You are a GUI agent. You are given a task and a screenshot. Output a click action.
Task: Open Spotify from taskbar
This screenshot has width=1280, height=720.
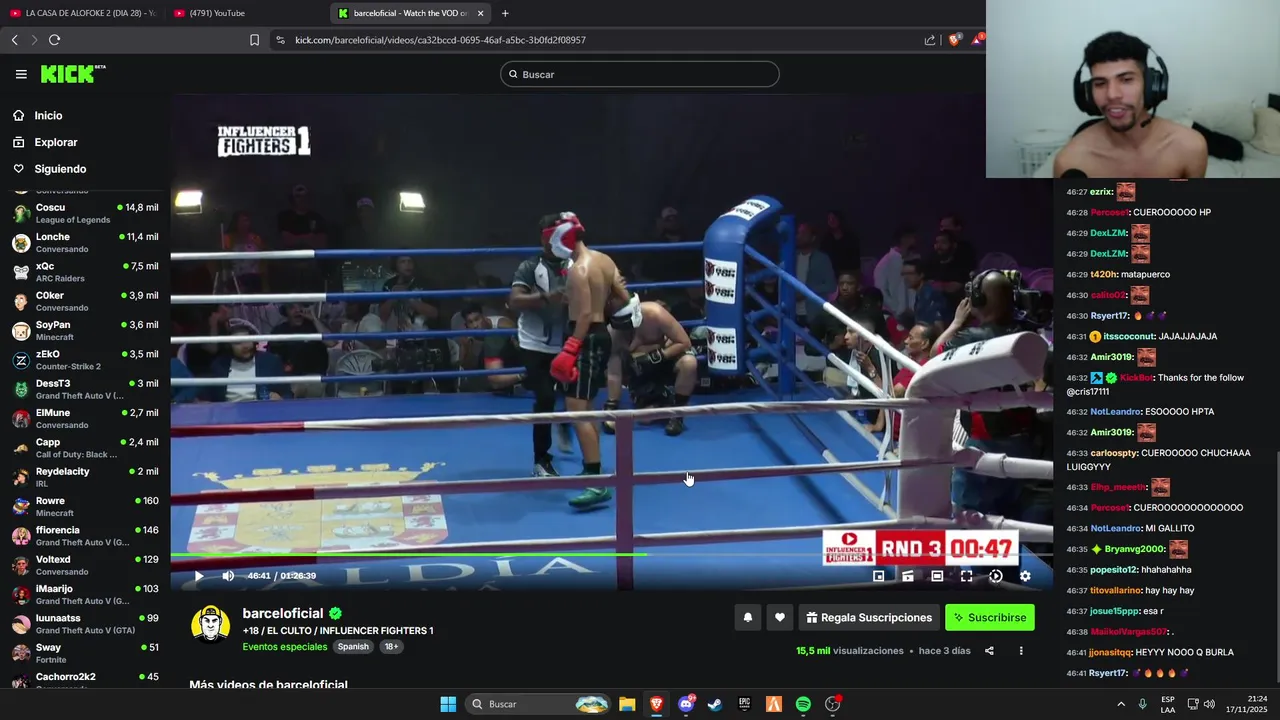click(803, 704)
